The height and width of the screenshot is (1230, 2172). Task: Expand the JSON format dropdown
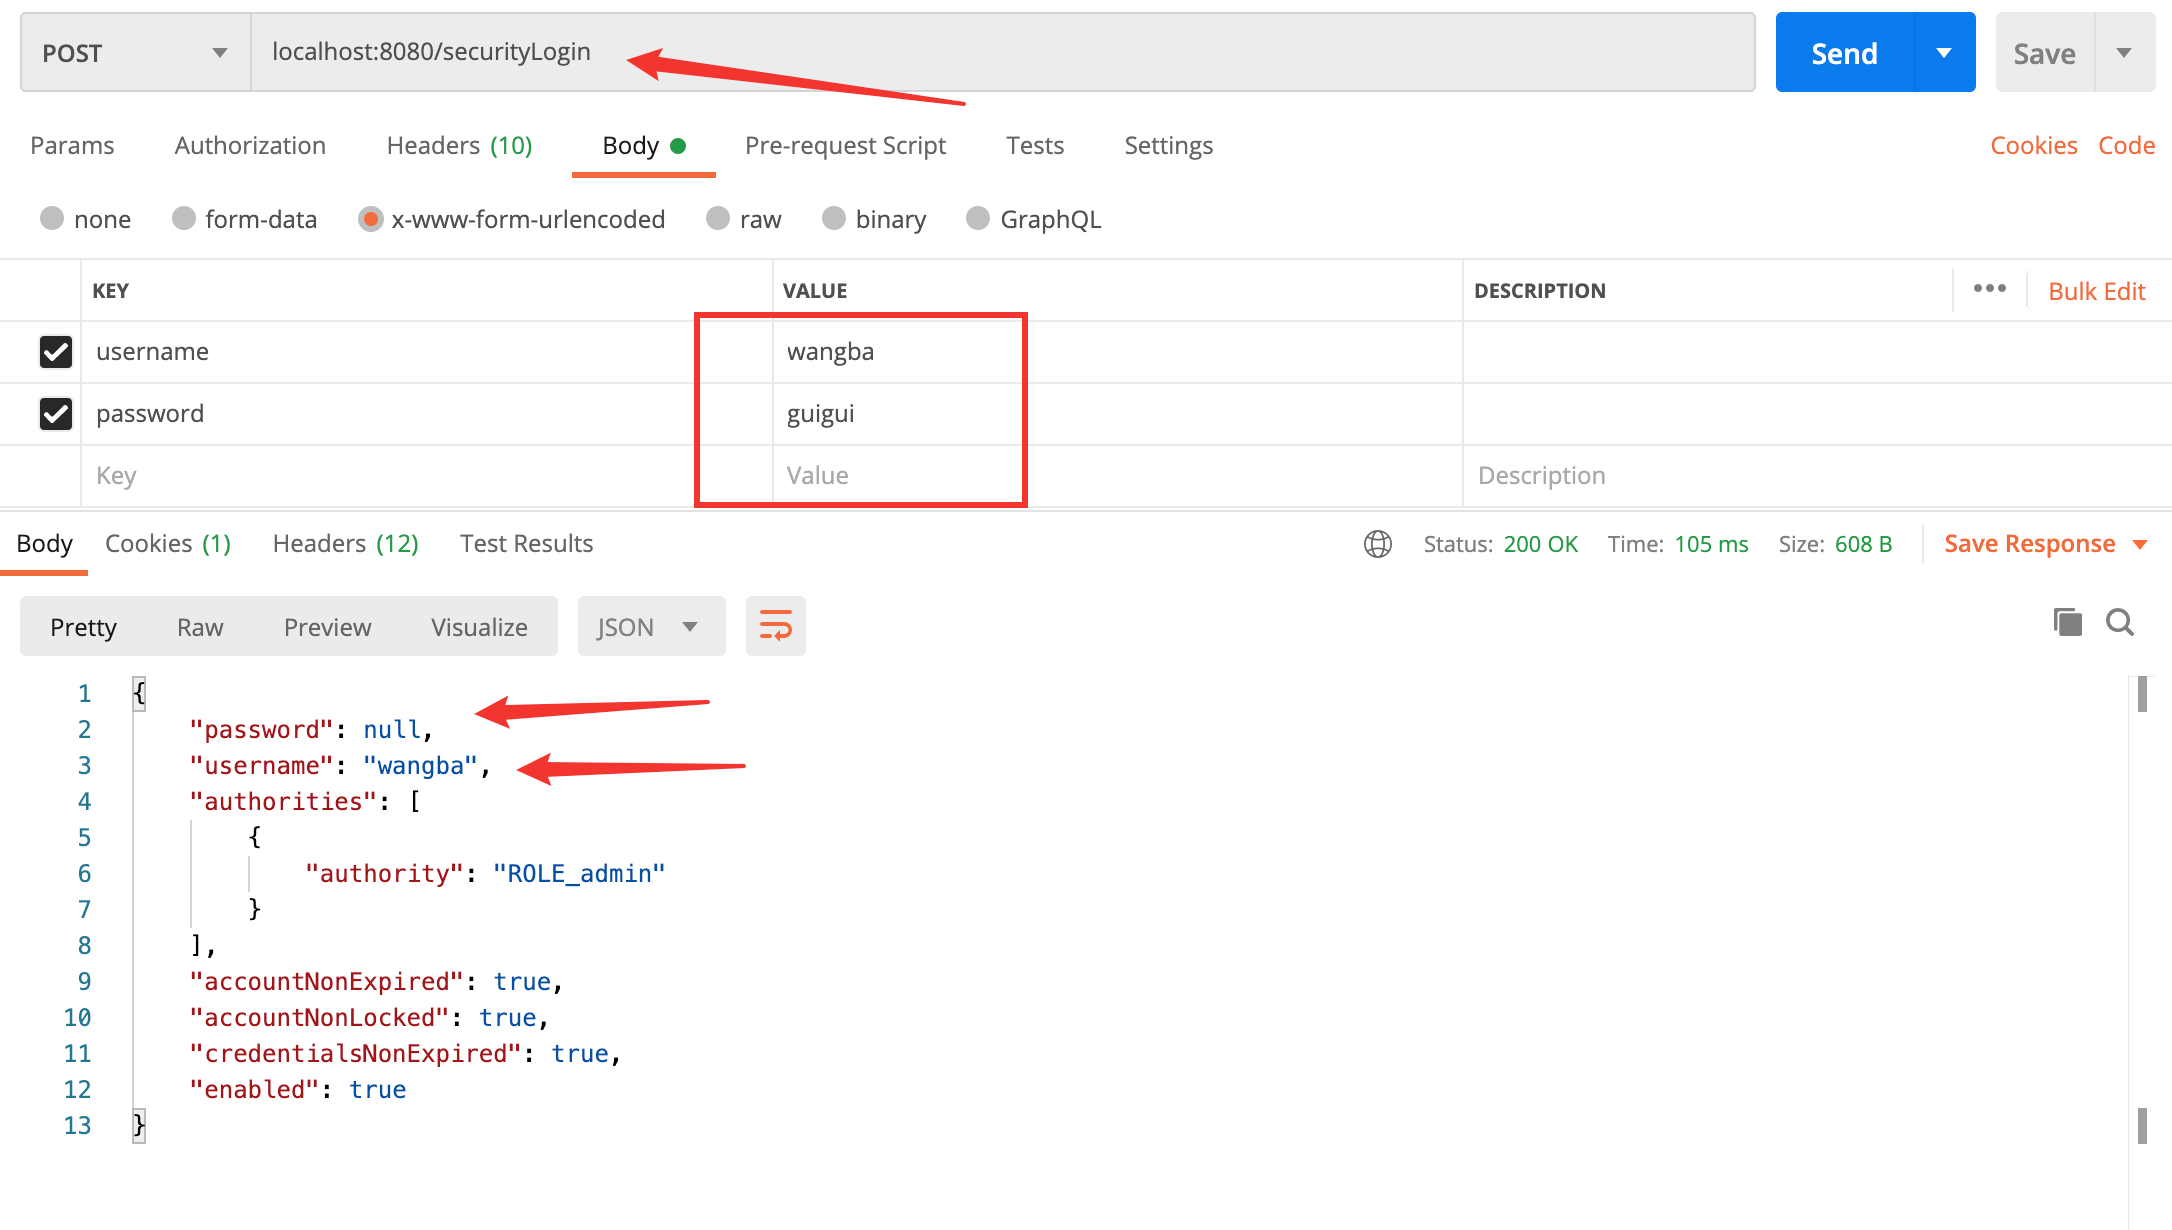point(650,627)
